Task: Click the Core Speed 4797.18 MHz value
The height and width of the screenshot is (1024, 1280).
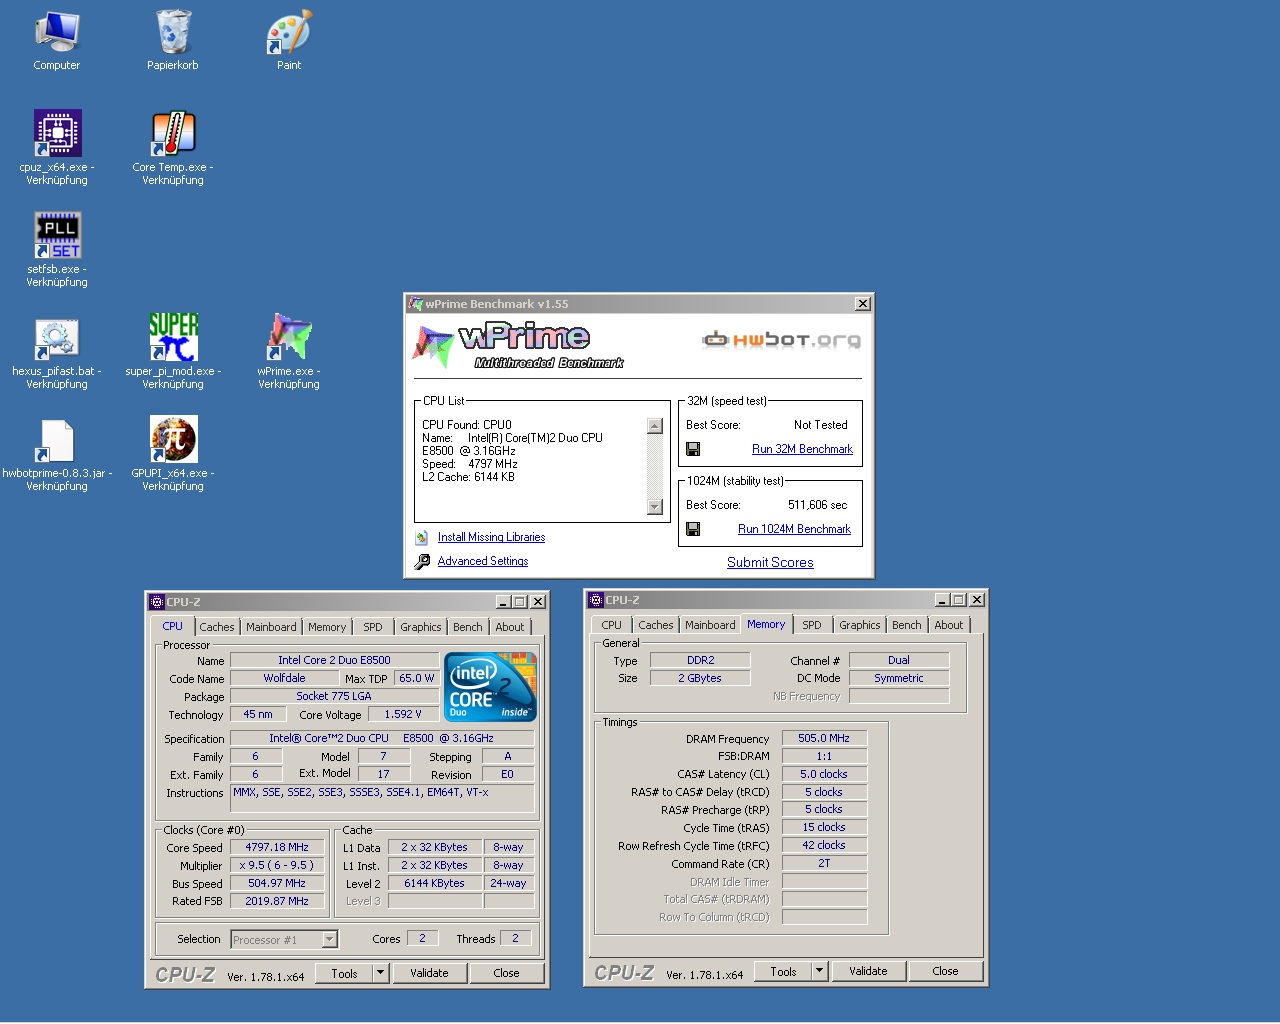Action: (277, 847)
